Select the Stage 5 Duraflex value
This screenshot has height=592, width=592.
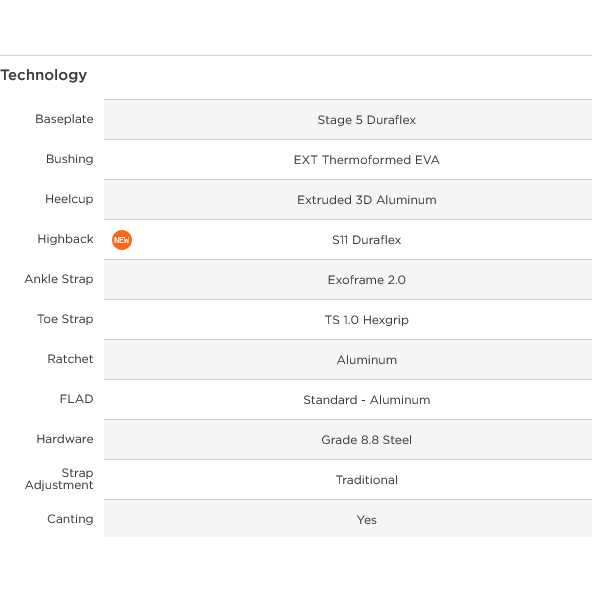pos(367,120)
